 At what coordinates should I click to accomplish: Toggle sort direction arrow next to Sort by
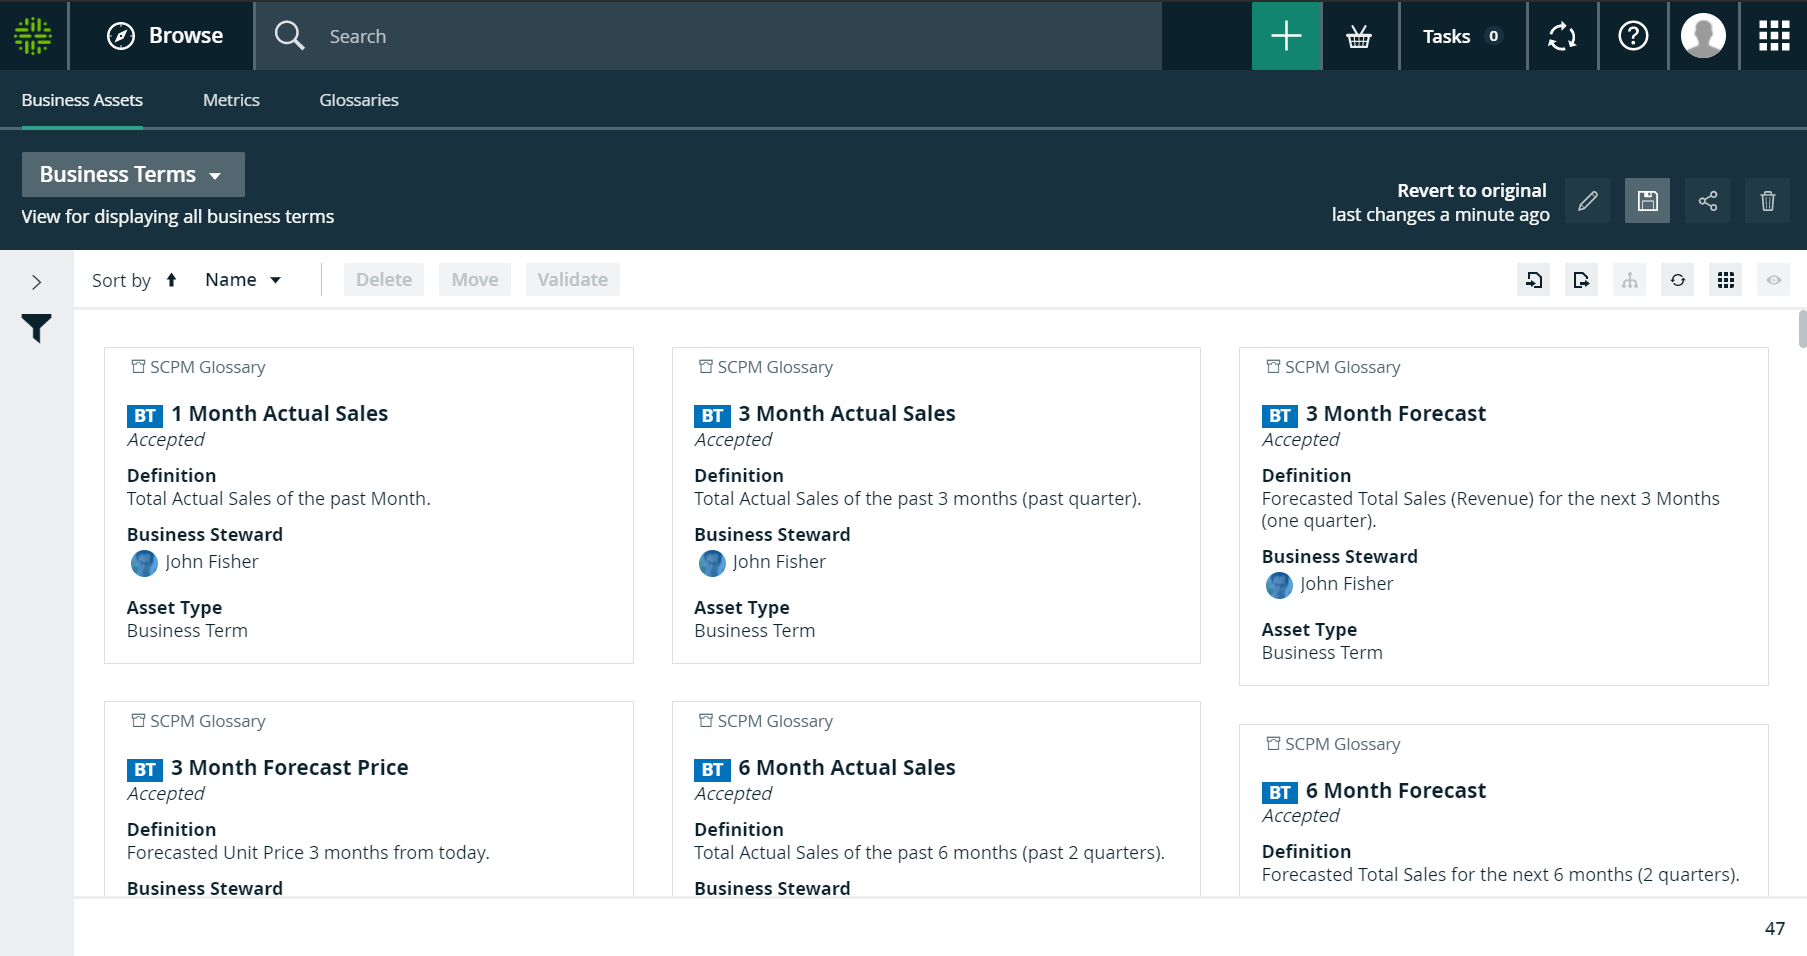[x=171, y=280]
